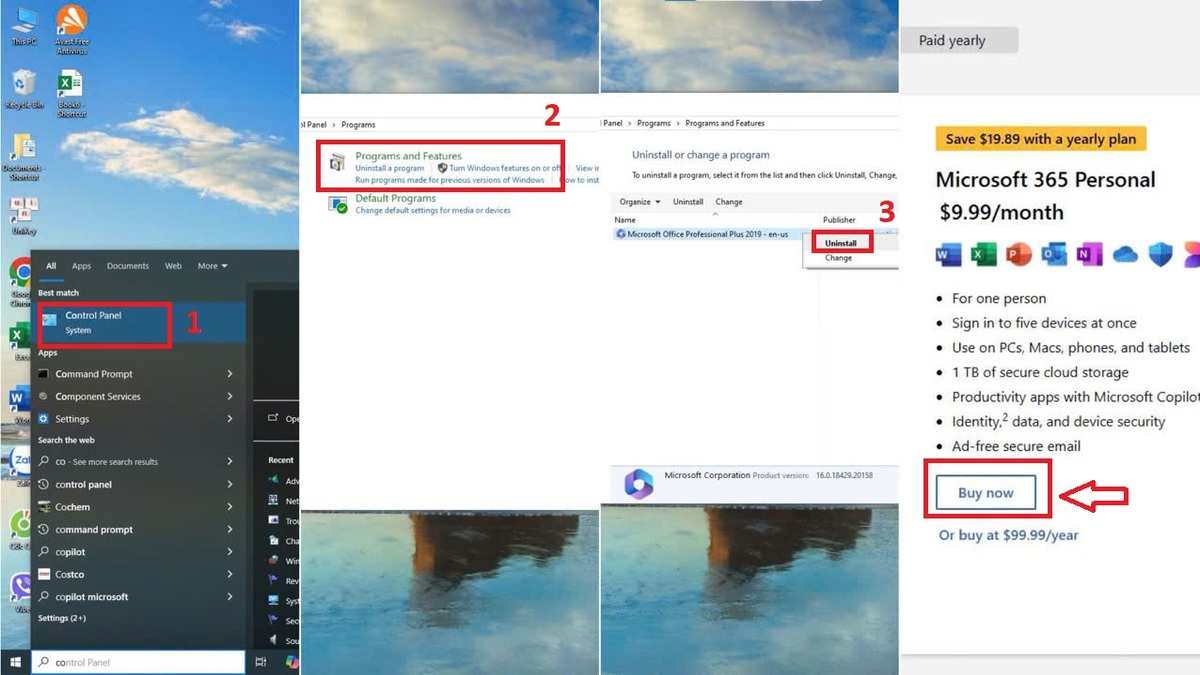Image resolution: width=1200 pixels, height=675 pixels.
Task: Click the Excel icon under Microsoft 365 Personal
Action: [984, 254]
